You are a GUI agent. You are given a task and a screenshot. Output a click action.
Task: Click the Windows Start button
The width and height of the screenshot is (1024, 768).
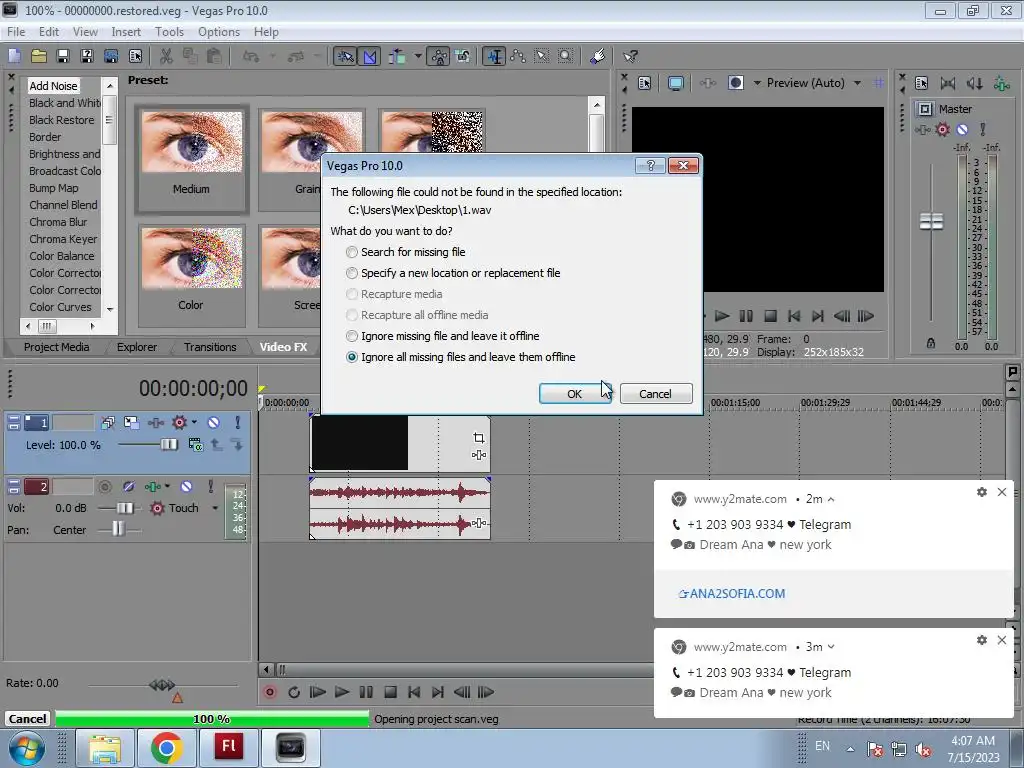tap(26, 748)
